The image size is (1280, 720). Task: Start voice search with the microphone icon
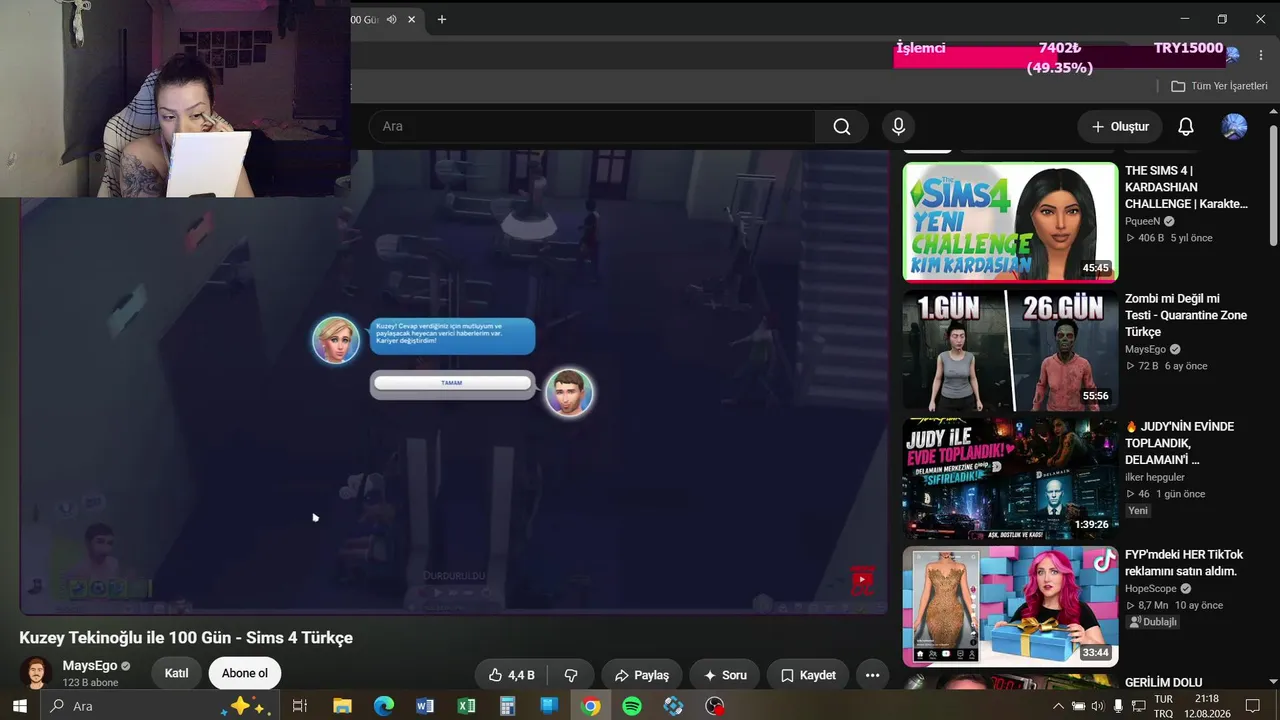pos(898,127)
